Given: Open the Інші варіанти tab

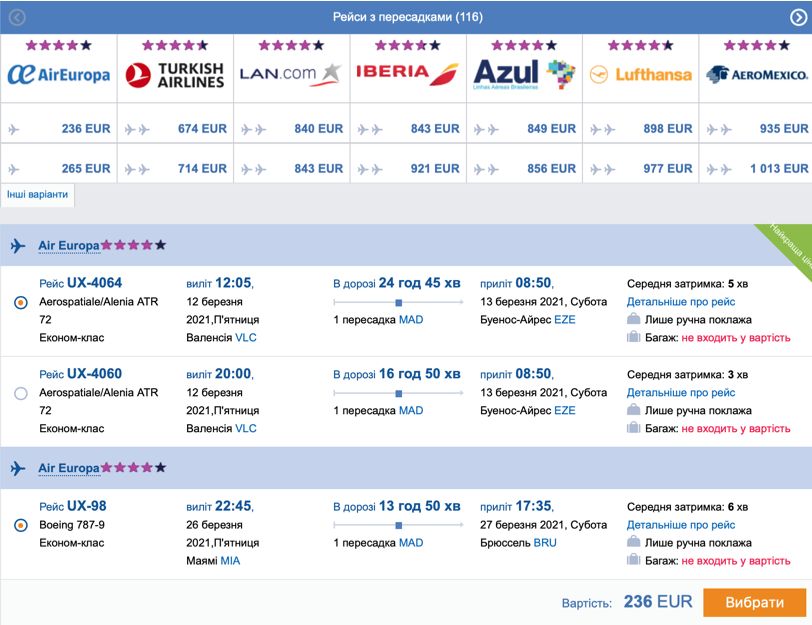Looking at the screenshot, I should pyautogui.click(x=38, y=194).
